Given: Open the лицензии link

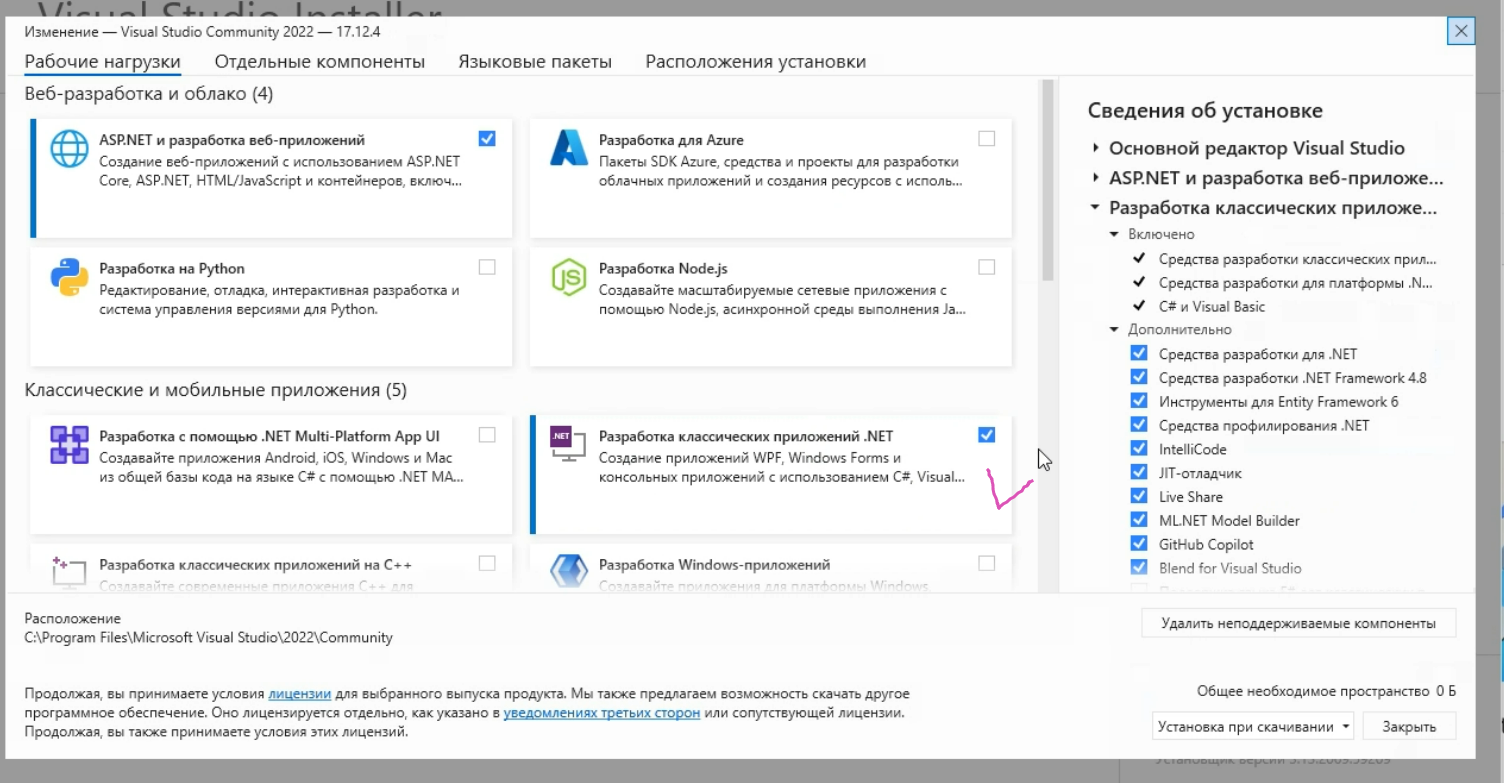Looking at the screenshot, I should (x=299, y=693).
